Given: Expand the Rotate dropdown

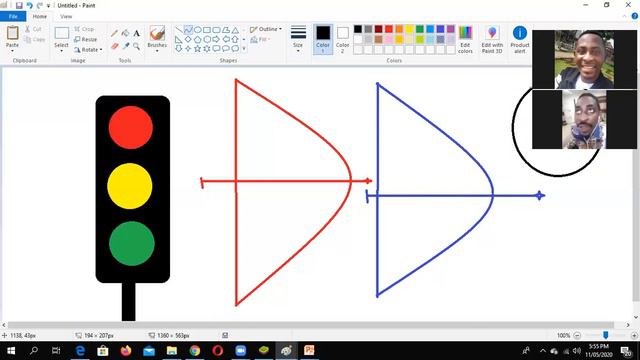Looking at the screenshot, I should pyautogui.click(x=101, y=50).
